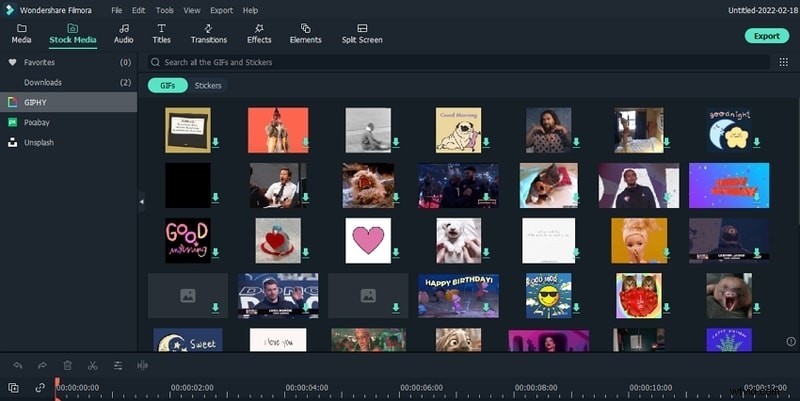
Task: Download the pink heart GIF
Action: [396, 253]
